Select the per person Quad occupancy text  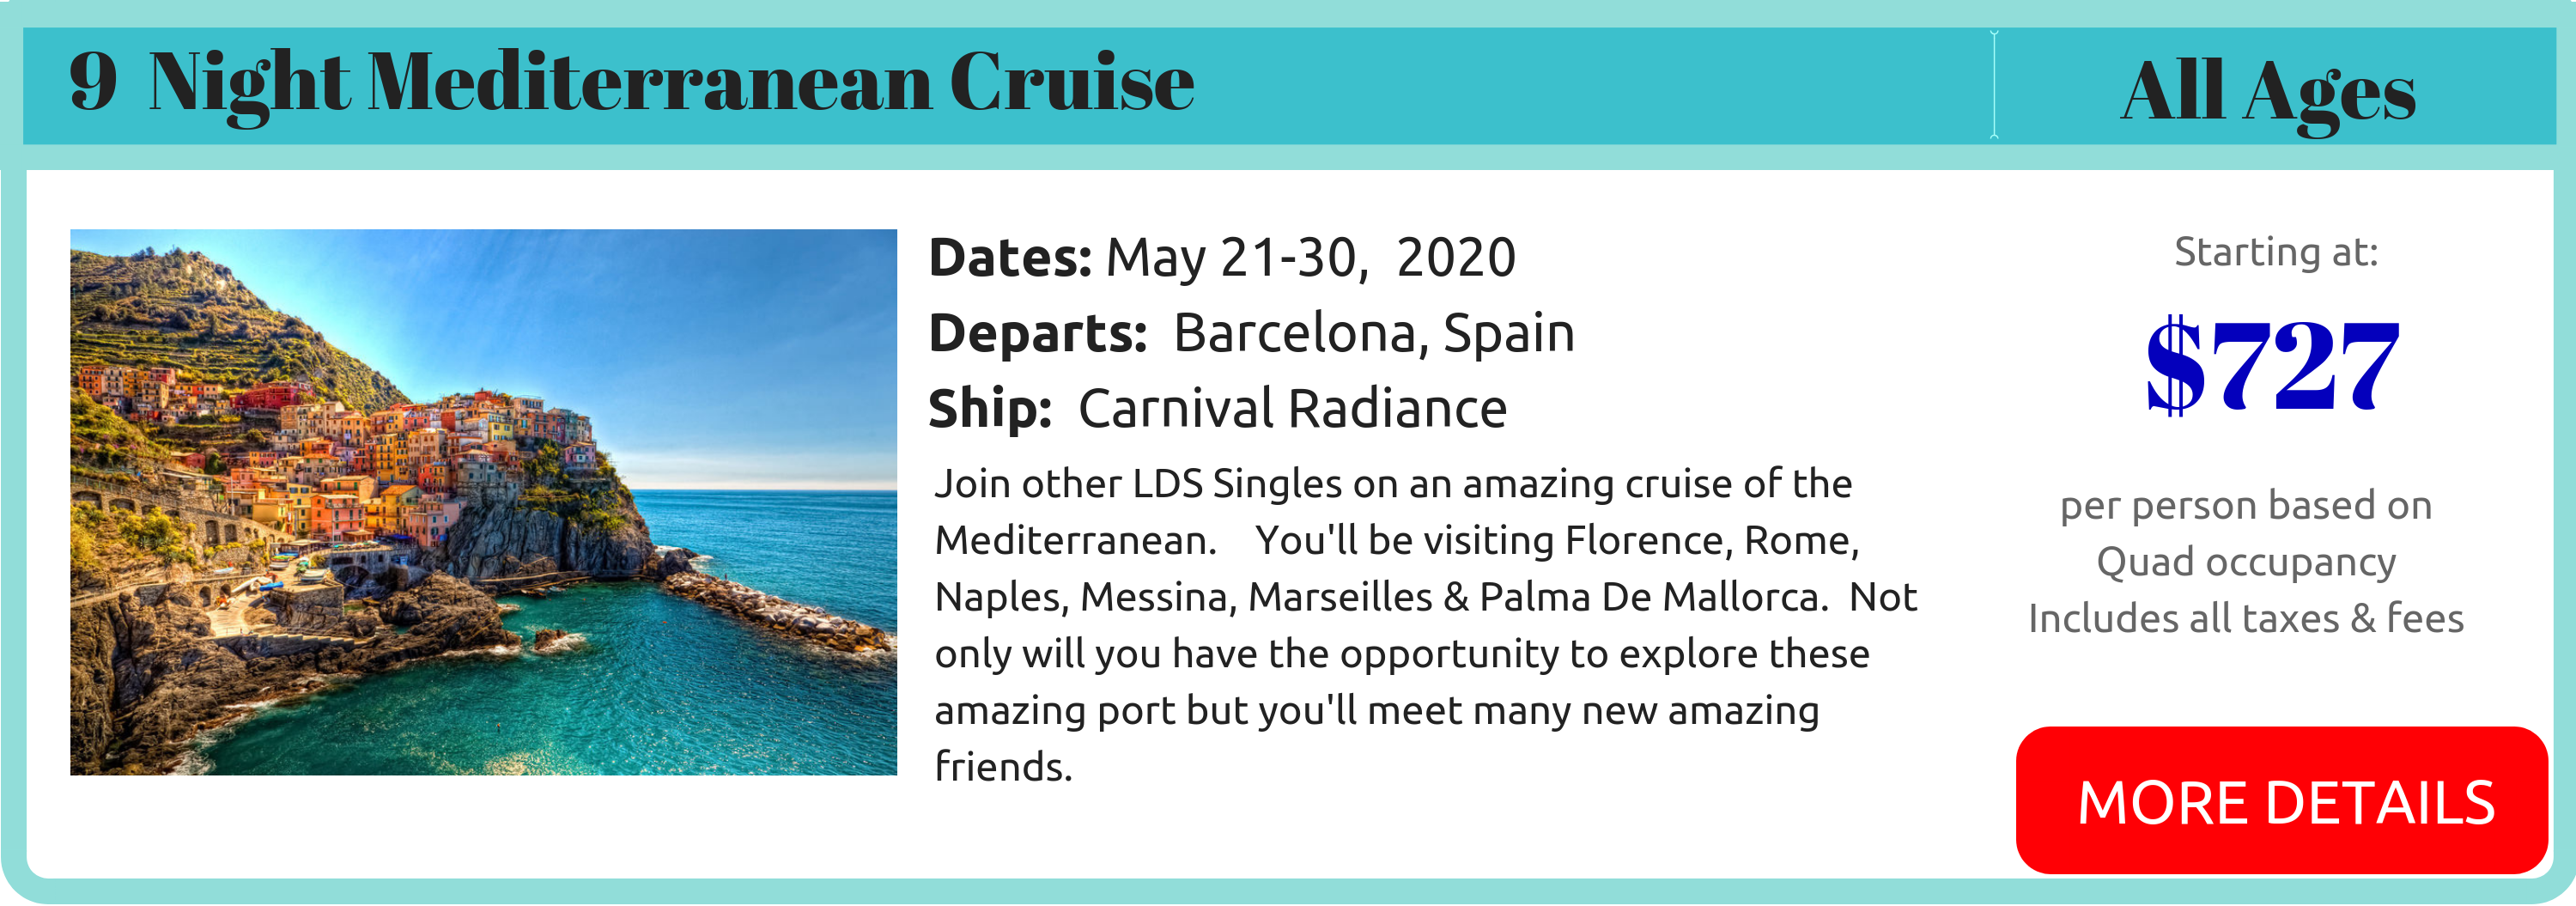(2246, 534)
